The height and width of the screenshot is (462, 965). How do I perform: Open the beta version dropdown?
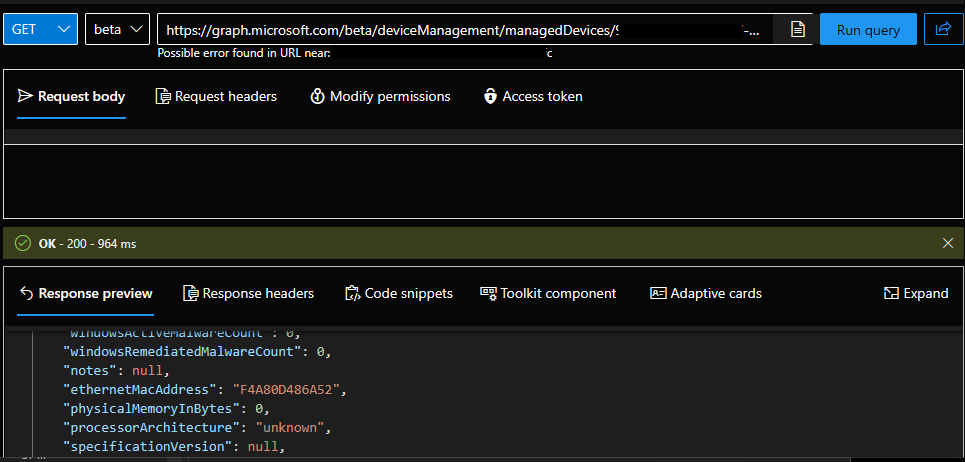118,29
